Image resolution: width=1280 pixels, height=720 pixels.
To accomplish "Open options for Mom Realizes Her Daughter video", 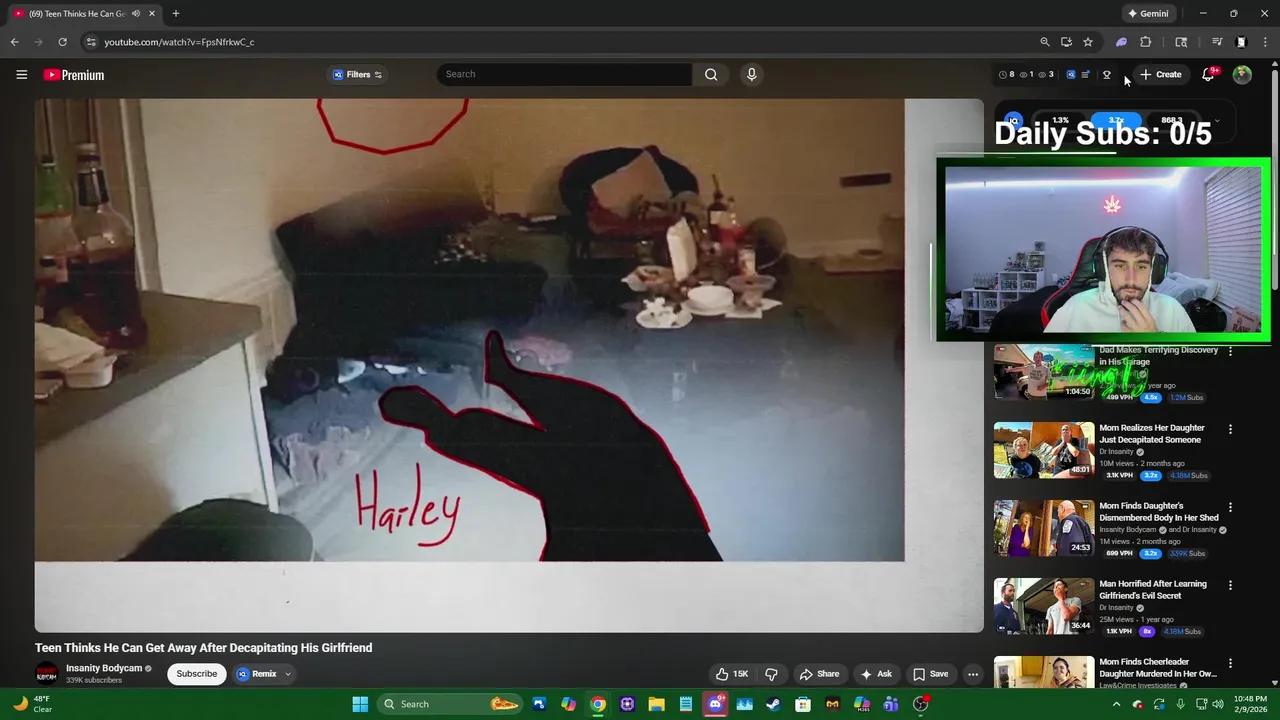I will (1230, 429).
